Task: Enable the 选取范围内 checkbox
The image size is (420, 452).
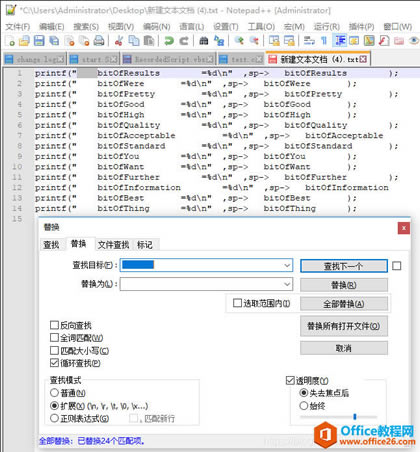Action: pyautogui.click(x=237, y=303)
